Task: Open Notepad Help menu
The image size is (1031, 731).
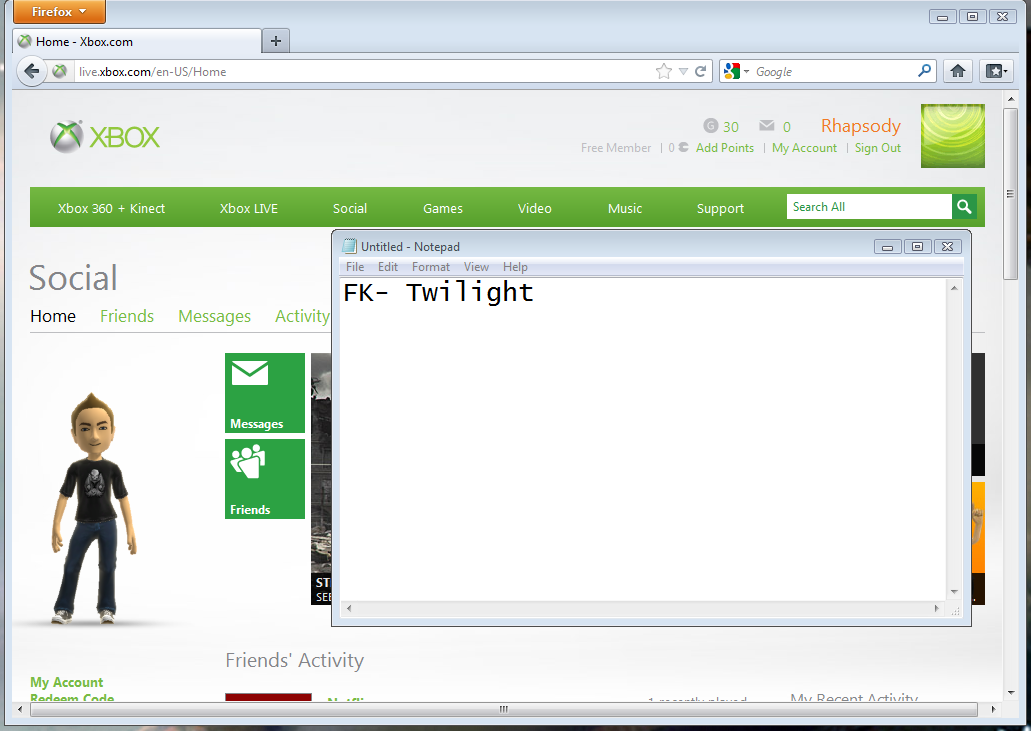Action: [516, 267]
